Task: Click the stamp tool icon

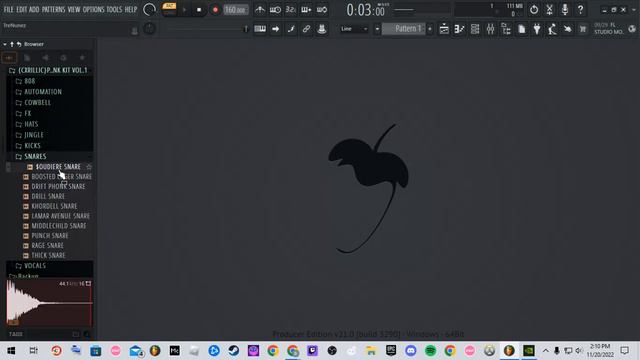Action: coord(322,29)
